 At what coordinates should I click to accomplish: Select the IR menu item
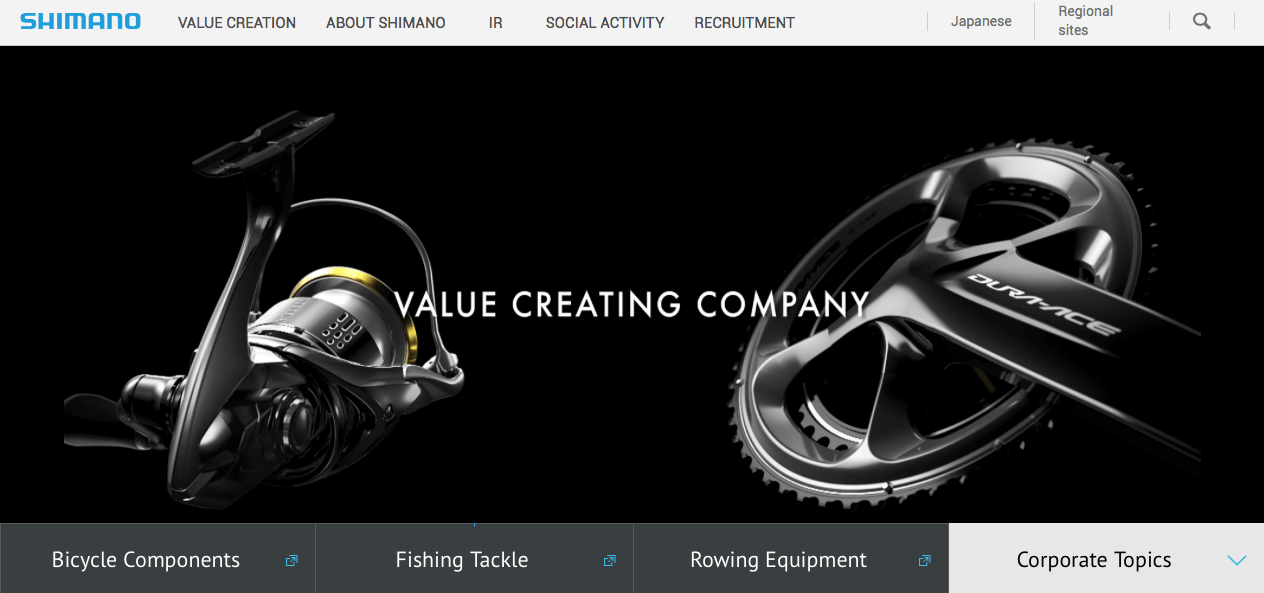point(496,22)
